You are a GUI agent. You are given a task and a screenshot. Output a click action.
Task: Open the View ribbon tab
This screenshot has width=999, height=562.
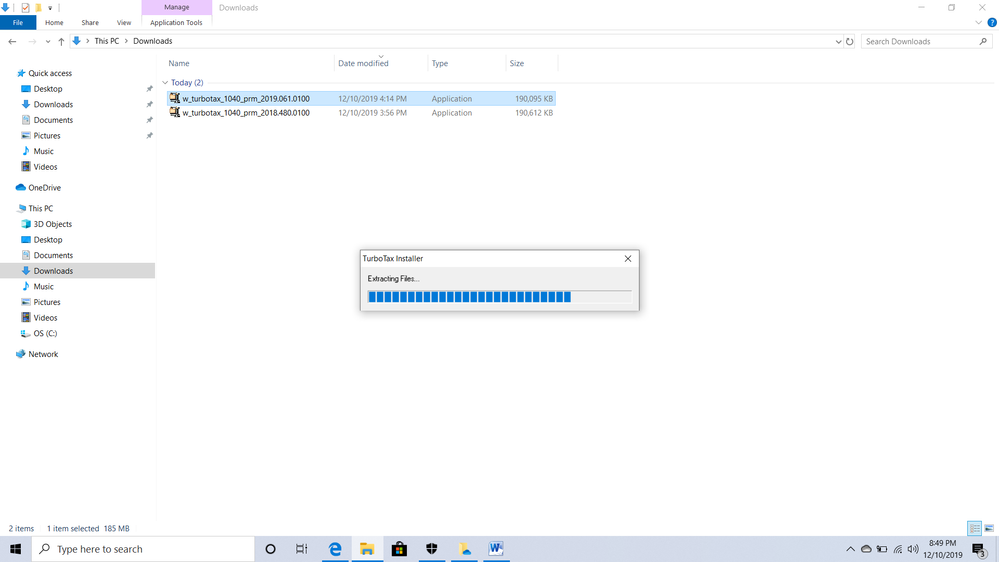(x=124, y=22)
